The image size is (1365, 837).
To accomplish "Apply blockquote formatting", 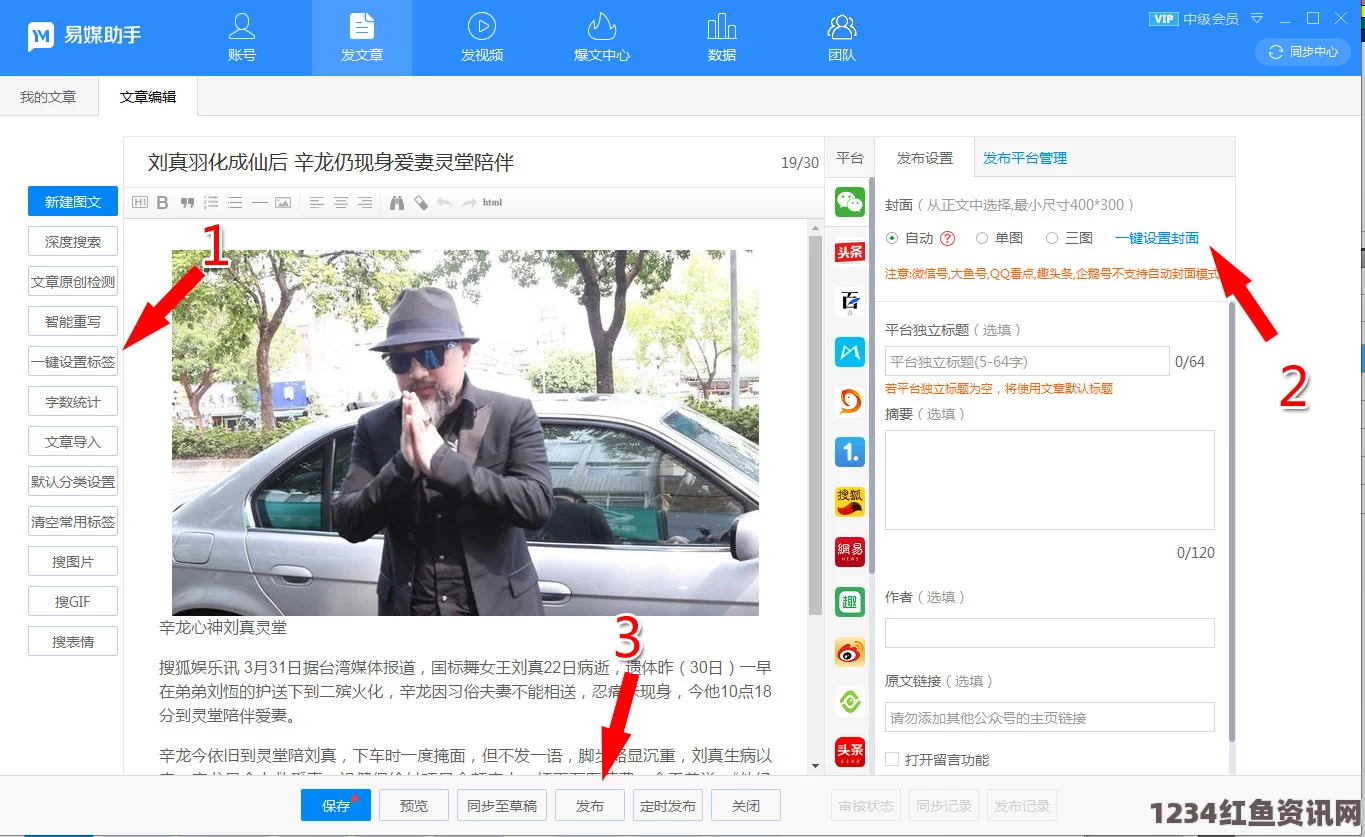I will [187, 202].
